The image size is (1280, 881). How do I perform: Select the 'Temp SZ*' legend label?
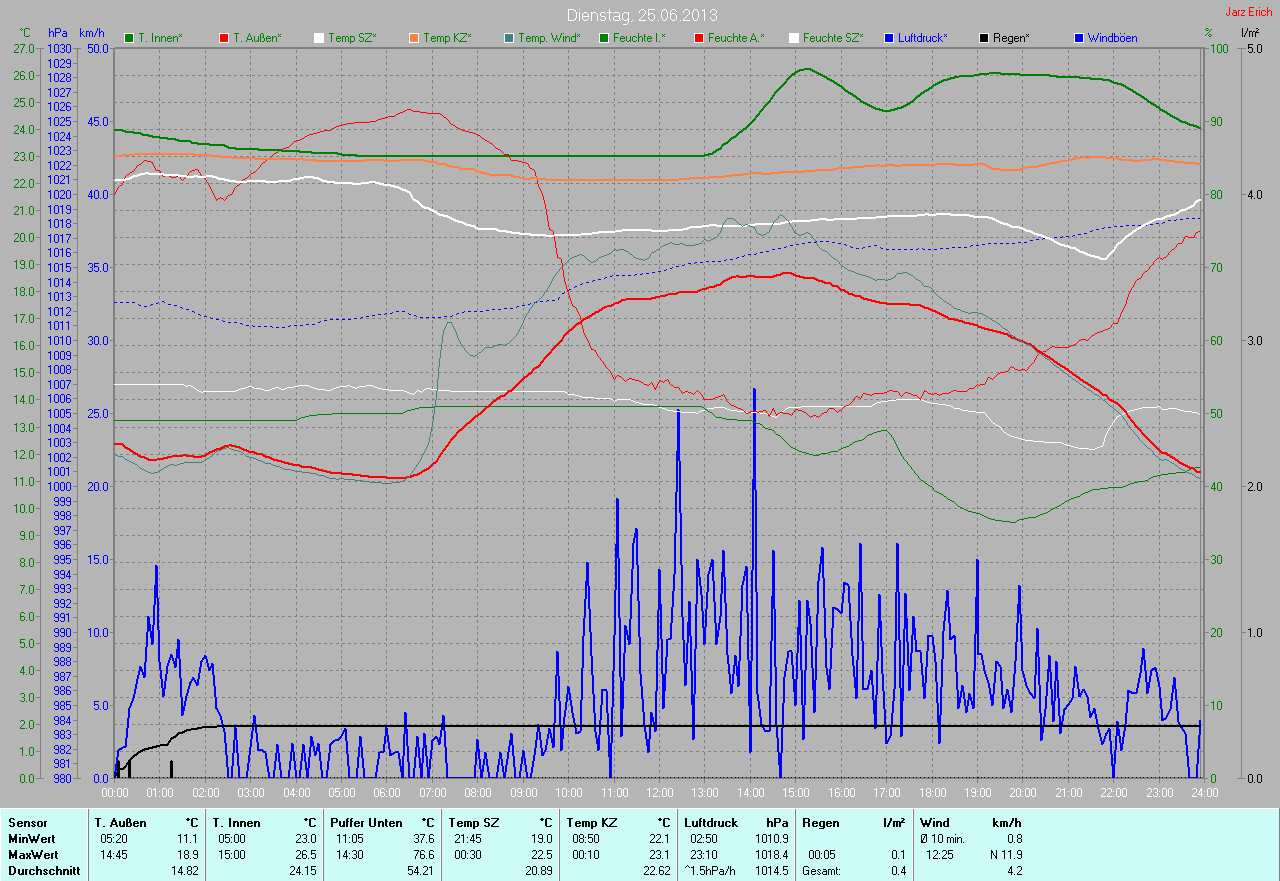pos(351,38)
